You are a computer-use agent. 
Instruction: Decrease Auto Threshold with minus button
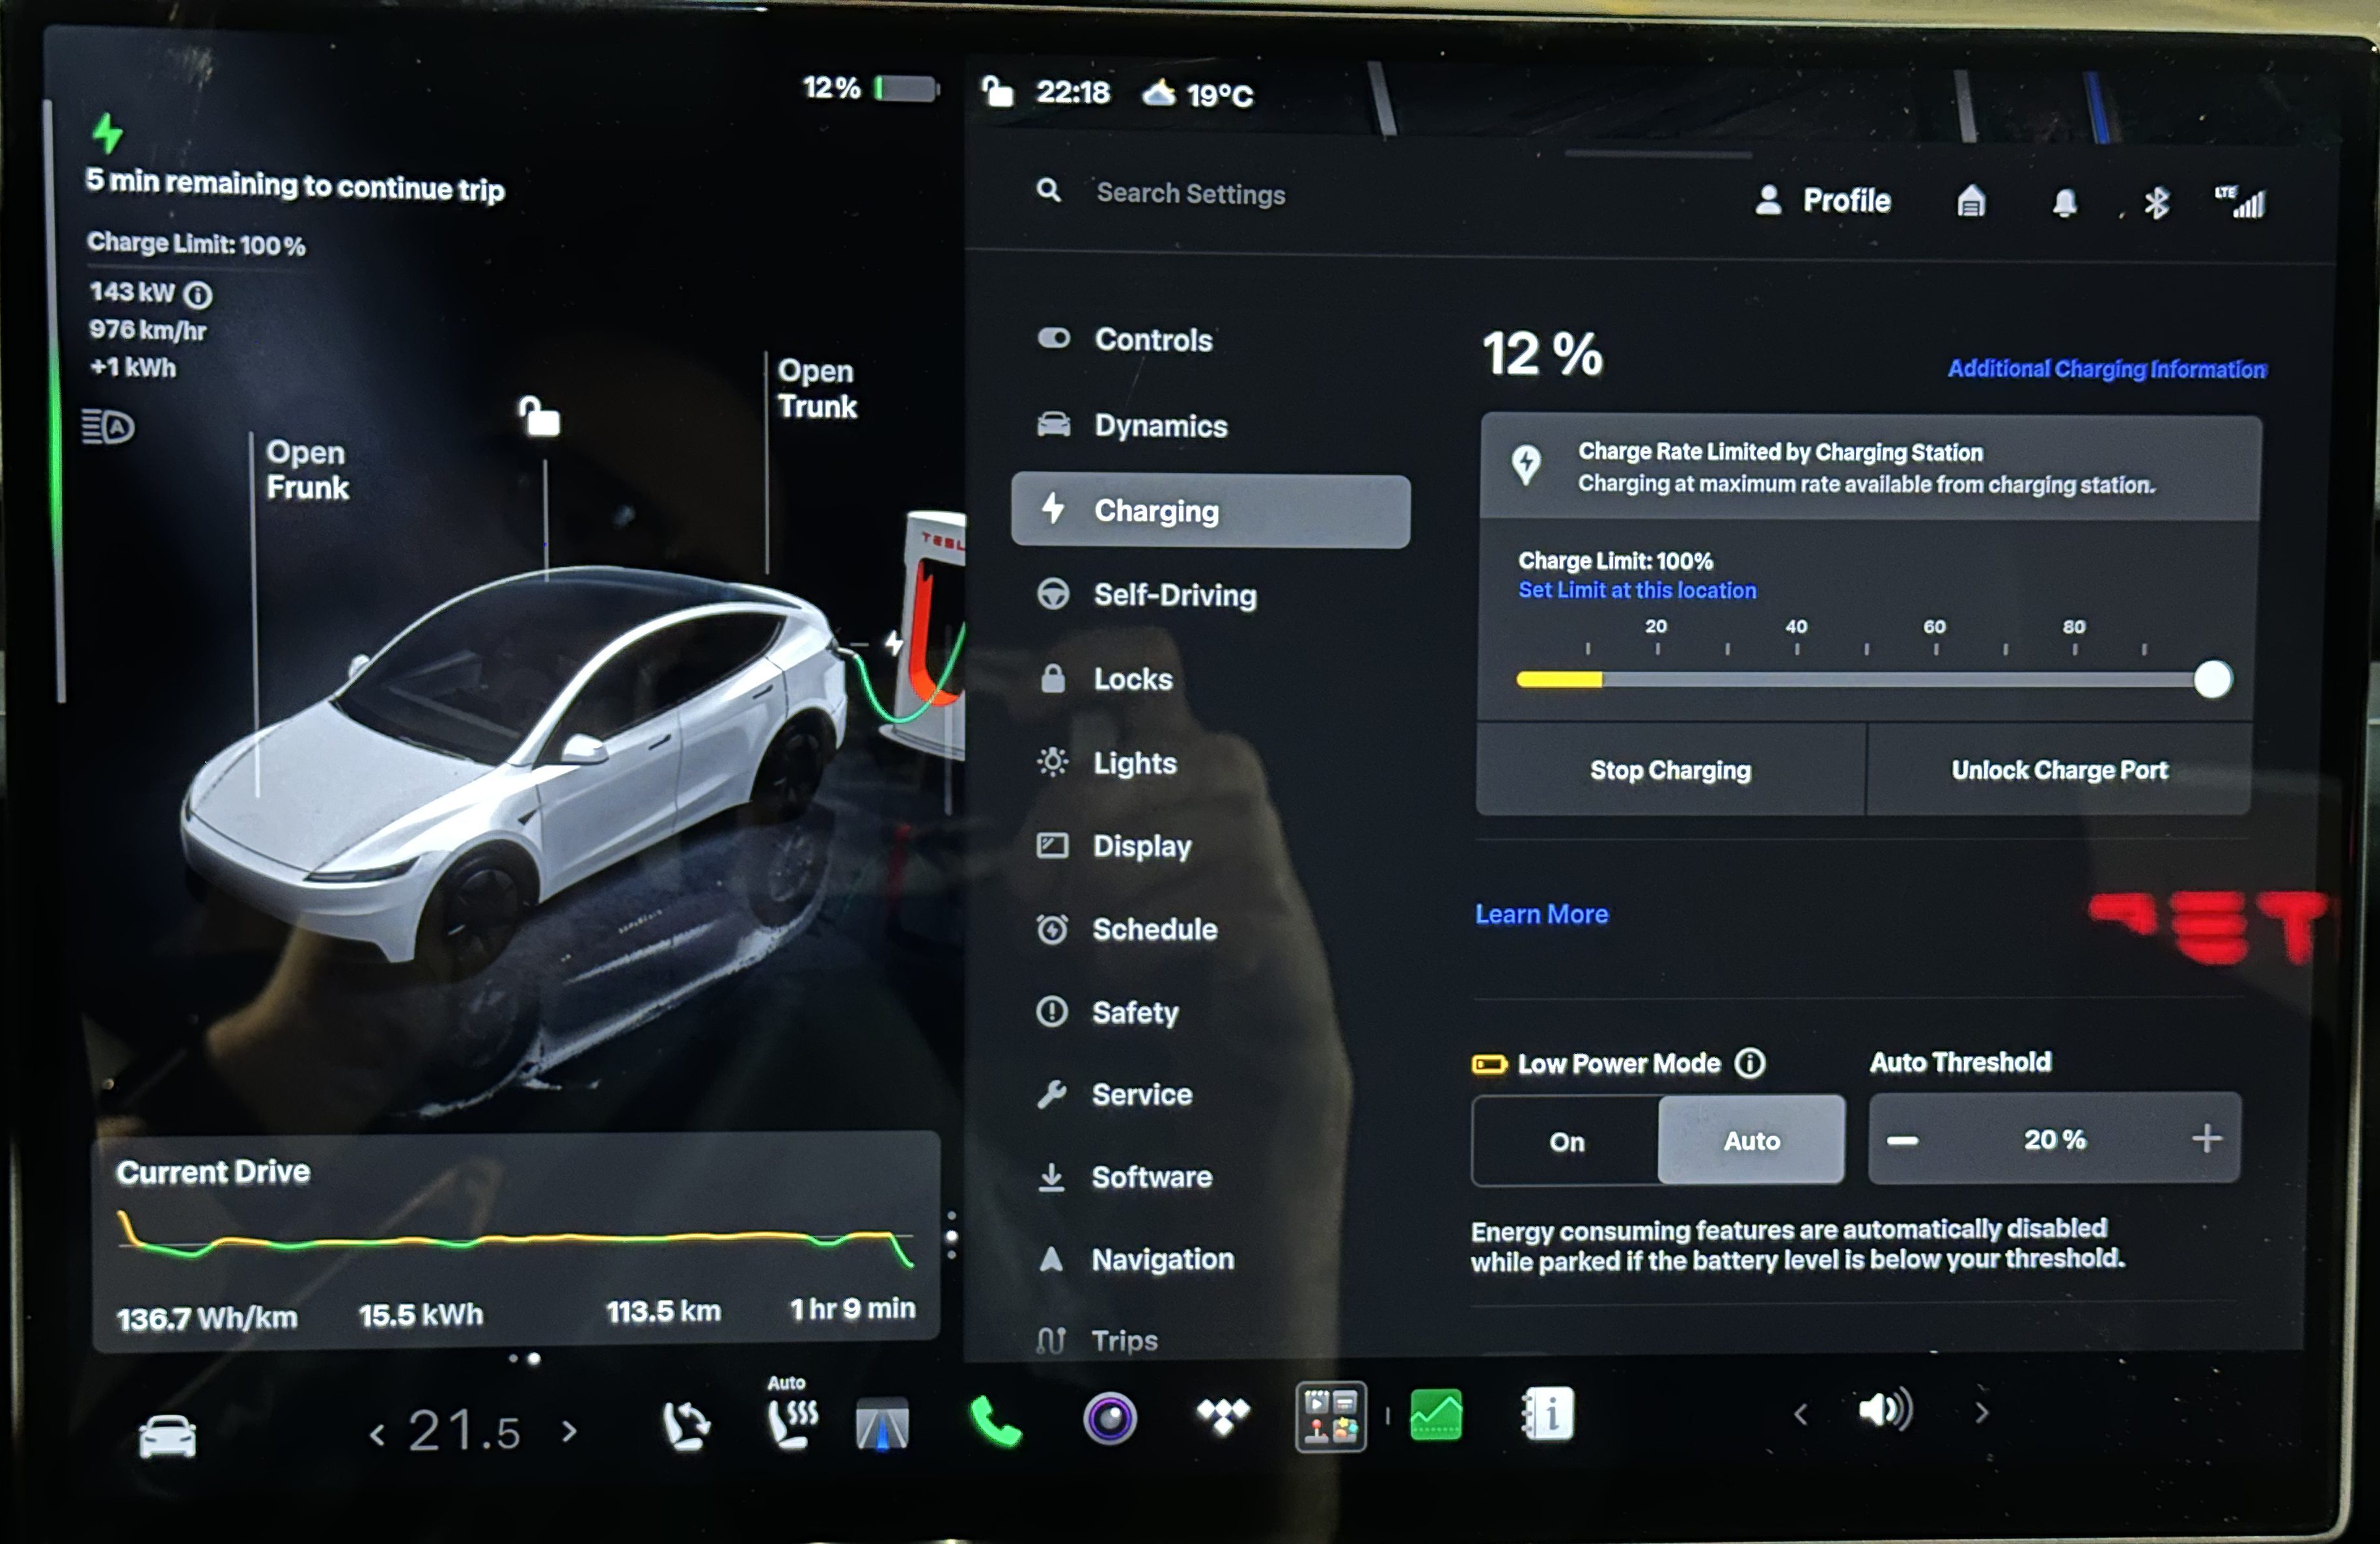[1902, 1140]
